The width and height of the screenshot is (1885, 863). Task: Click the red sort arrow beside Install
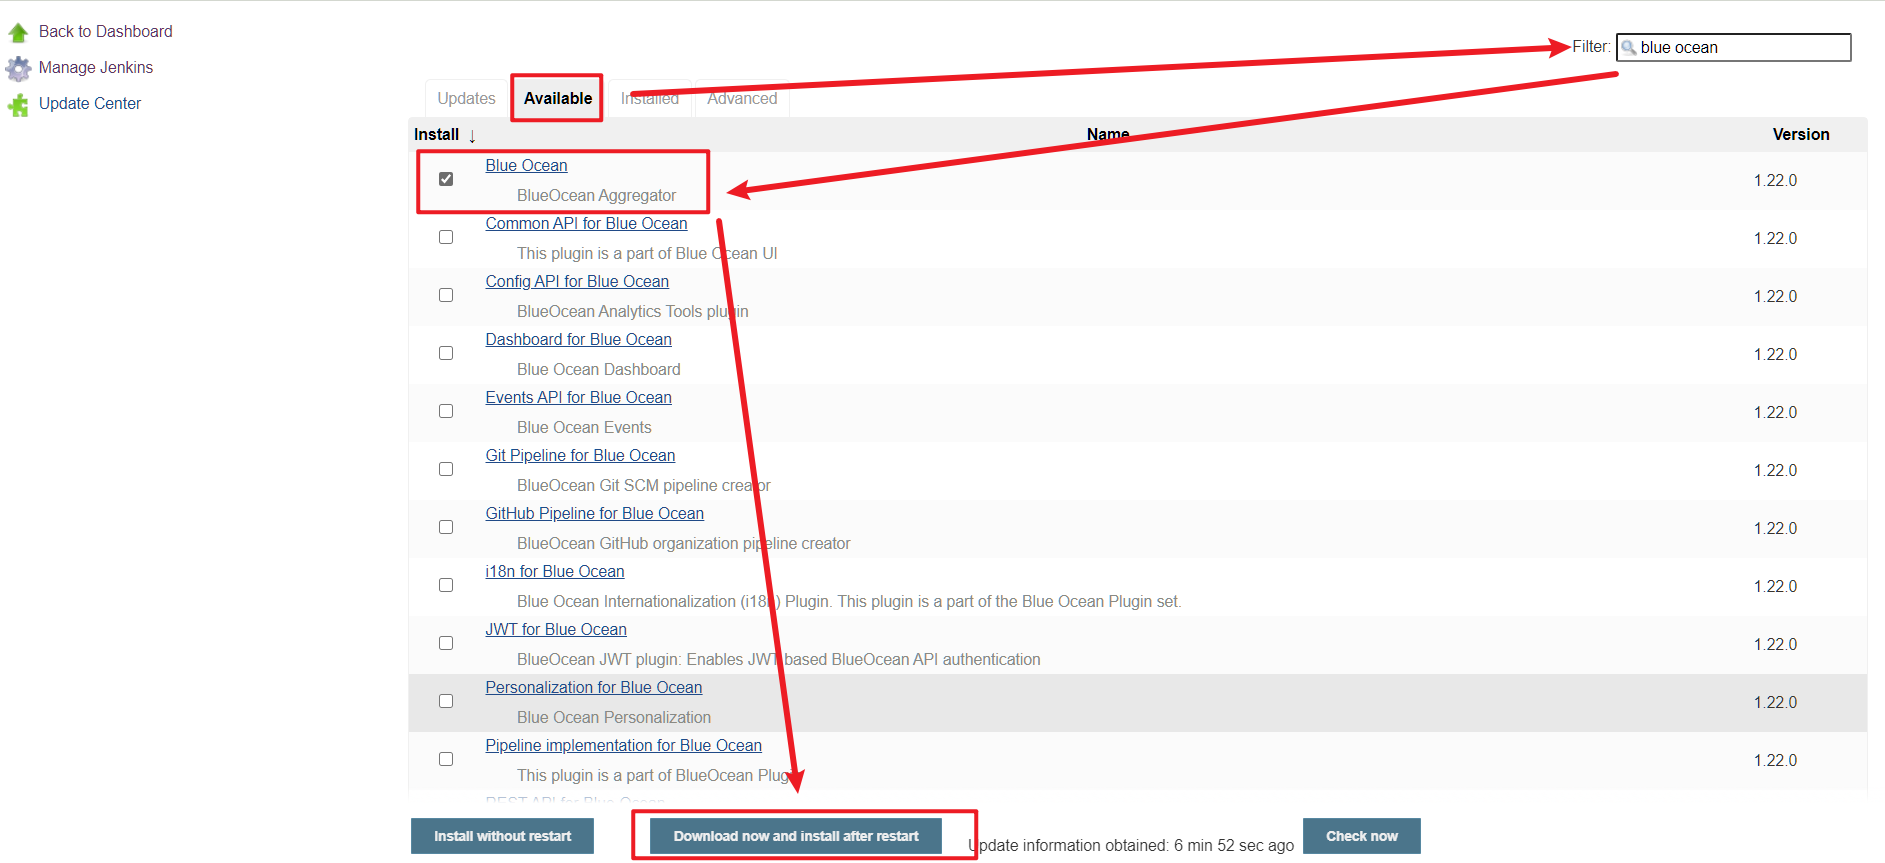472,136
